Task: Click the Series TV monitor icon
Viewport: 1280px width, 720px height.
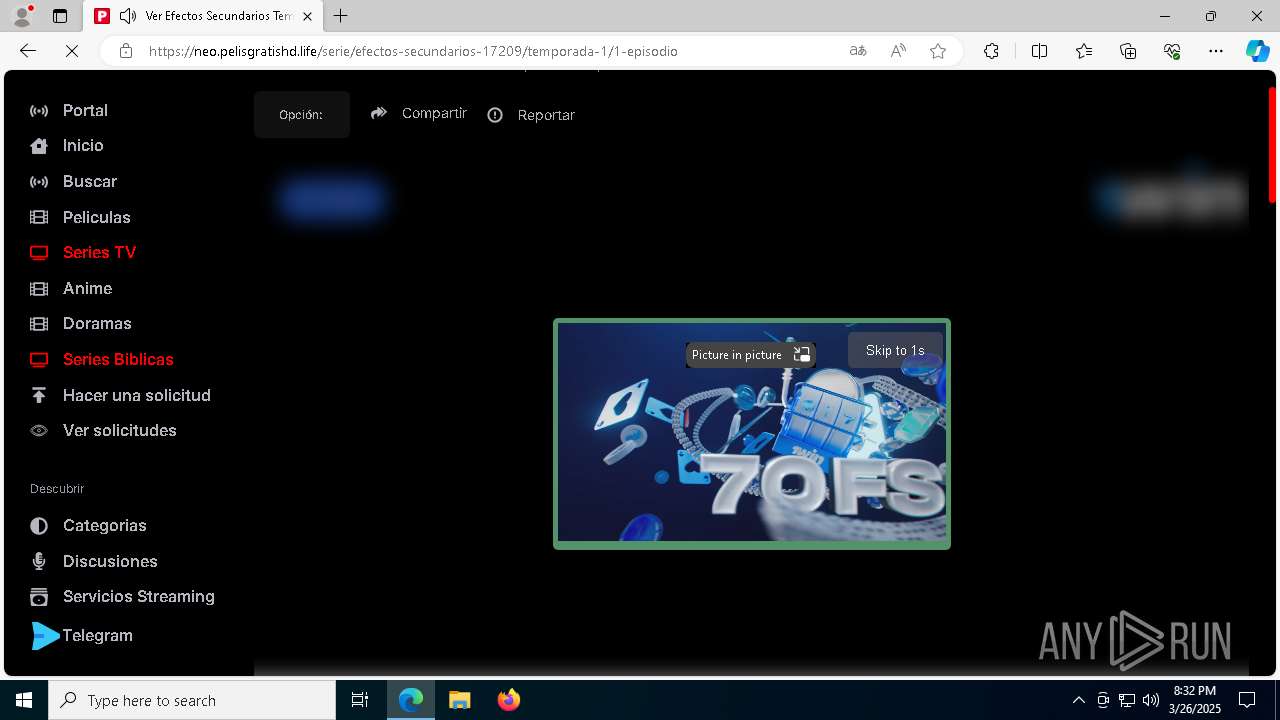Action: coord(39,253)
